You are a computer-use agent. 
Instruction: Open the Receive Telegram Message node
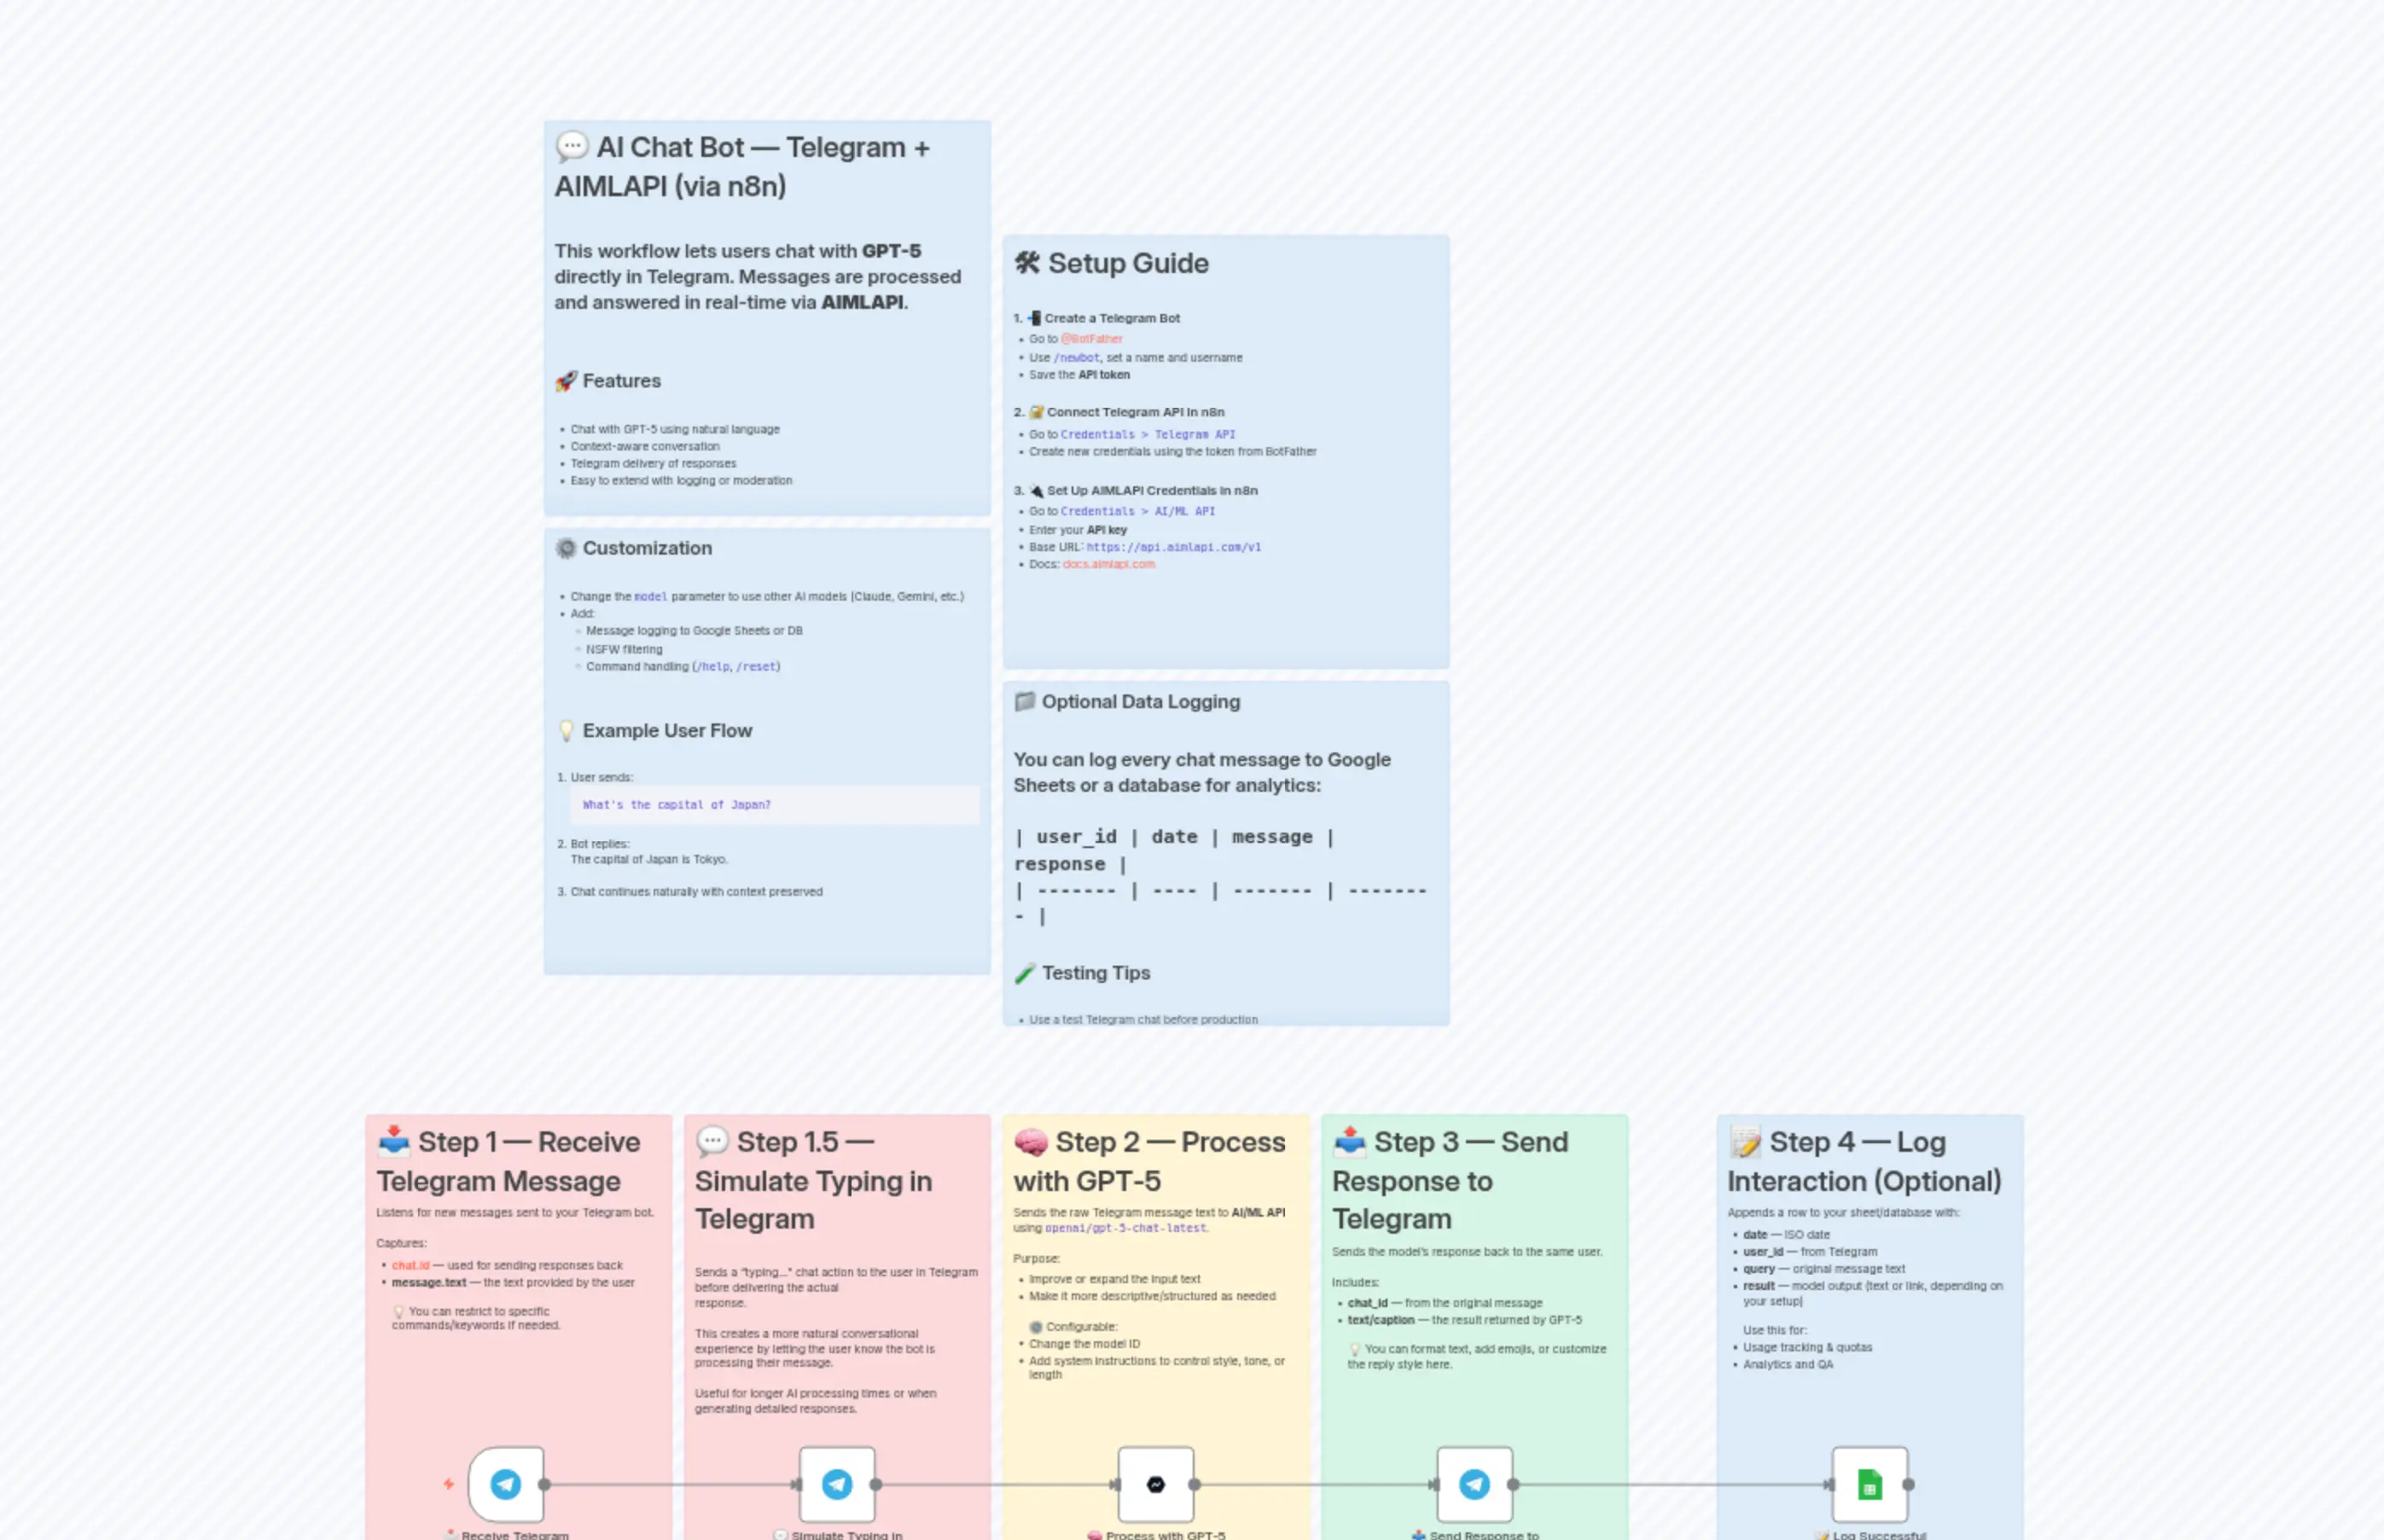pyautogui.click(x=506, y=1484)
